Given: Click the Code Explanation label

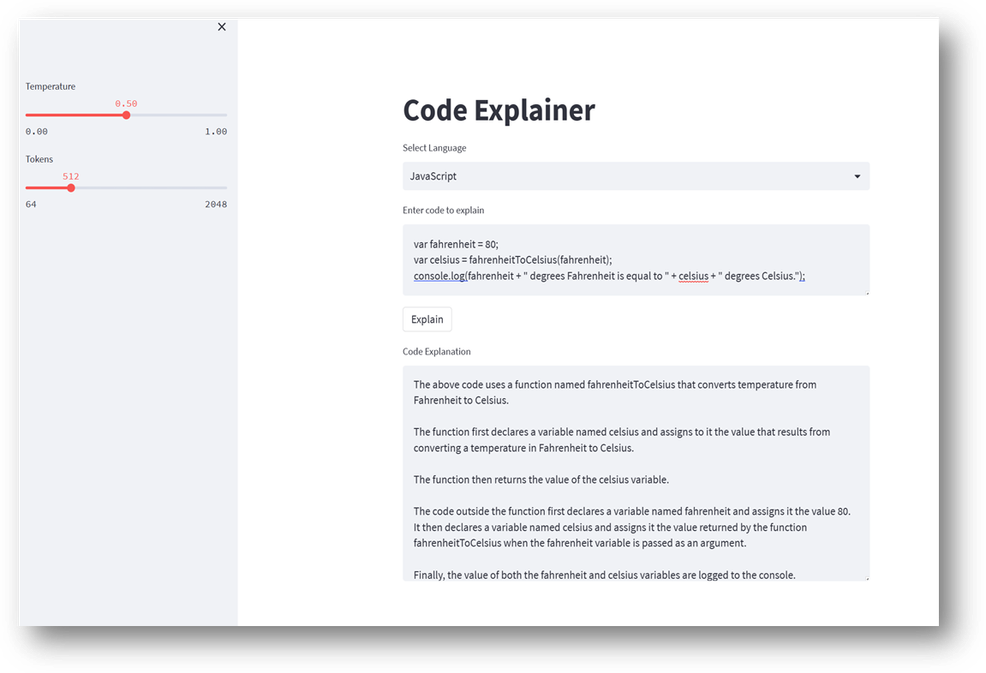Looking at the screenshot, I should pos(436,352).
